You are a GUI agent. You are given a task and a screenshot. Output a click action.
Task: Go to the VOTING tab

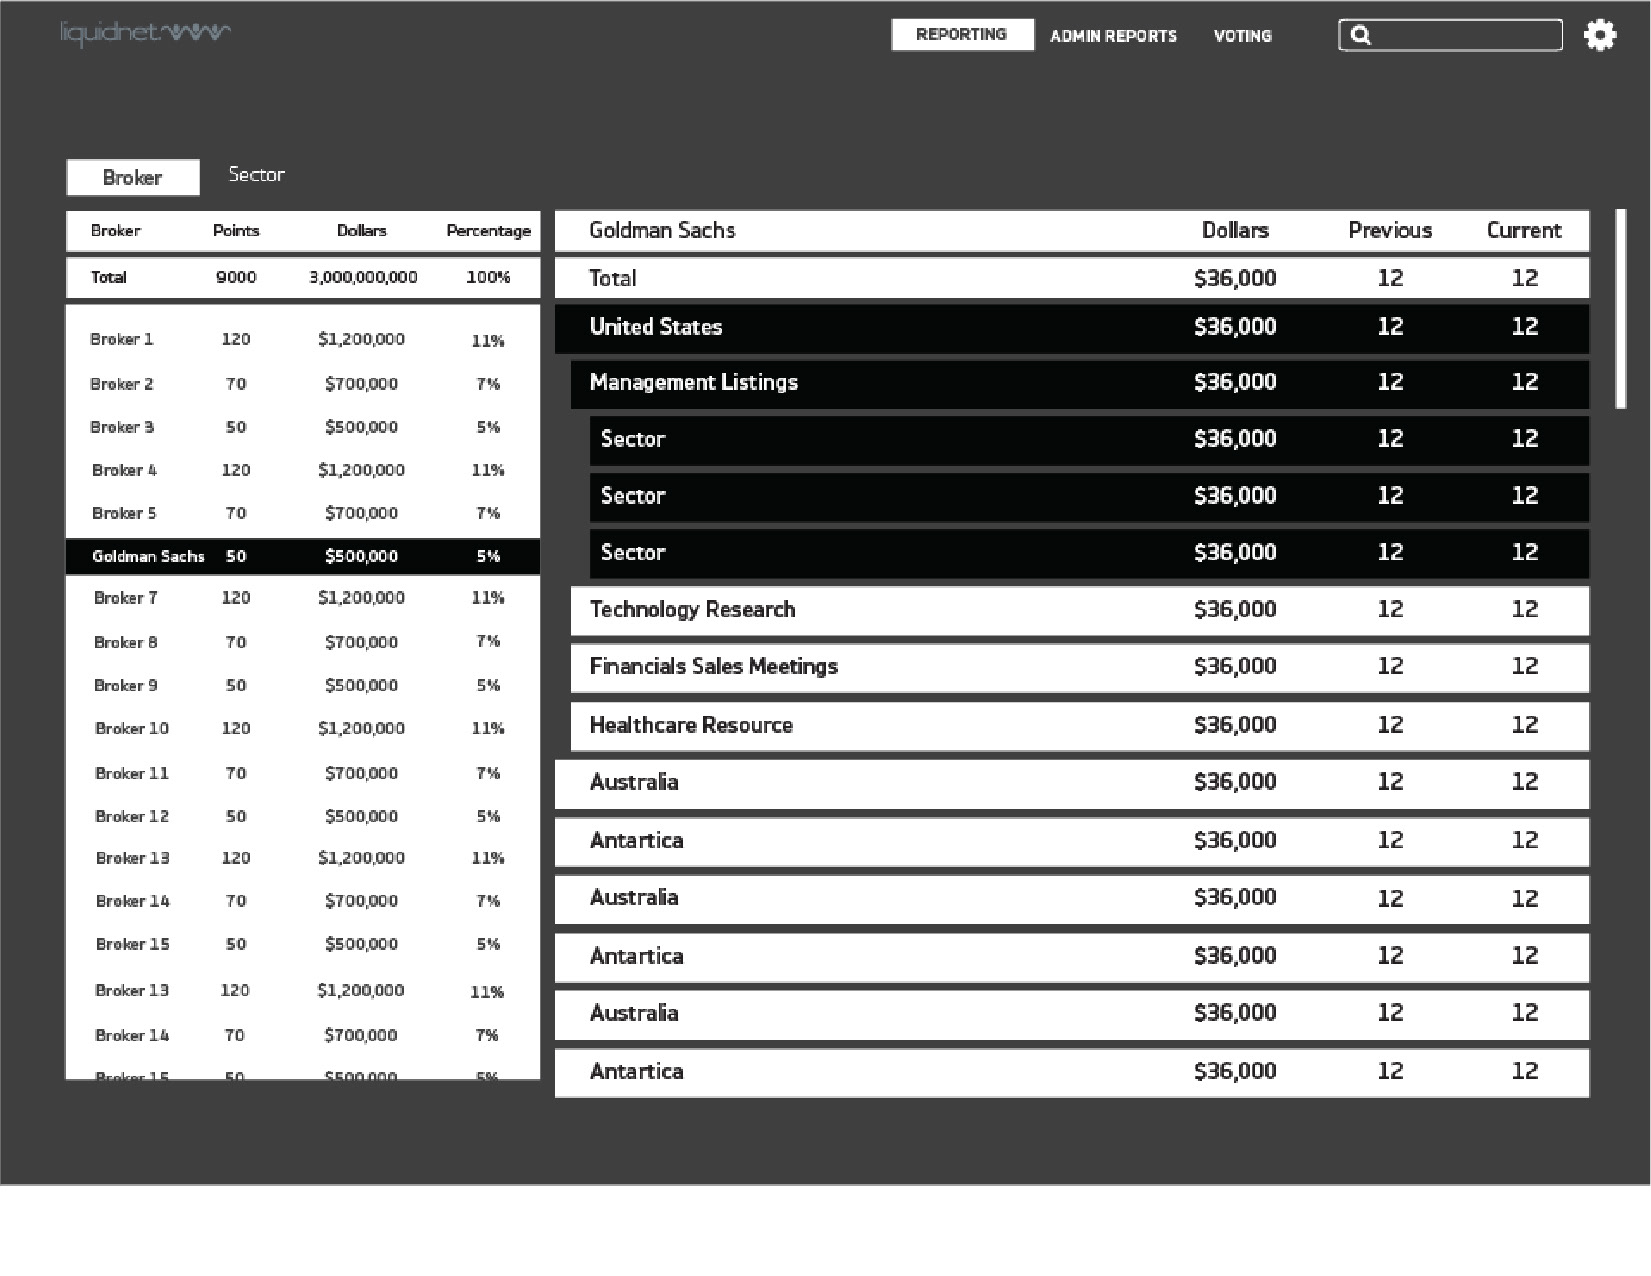(1242, 36)
